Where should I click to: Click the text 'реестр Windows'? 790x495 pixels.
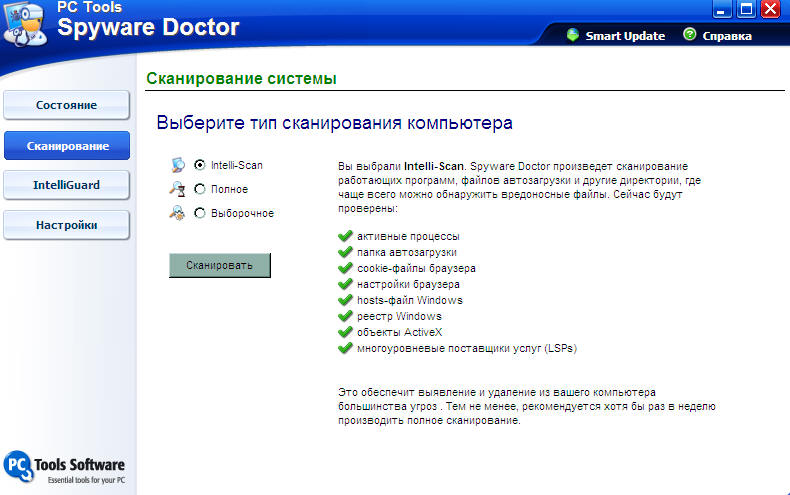point(399,316)
